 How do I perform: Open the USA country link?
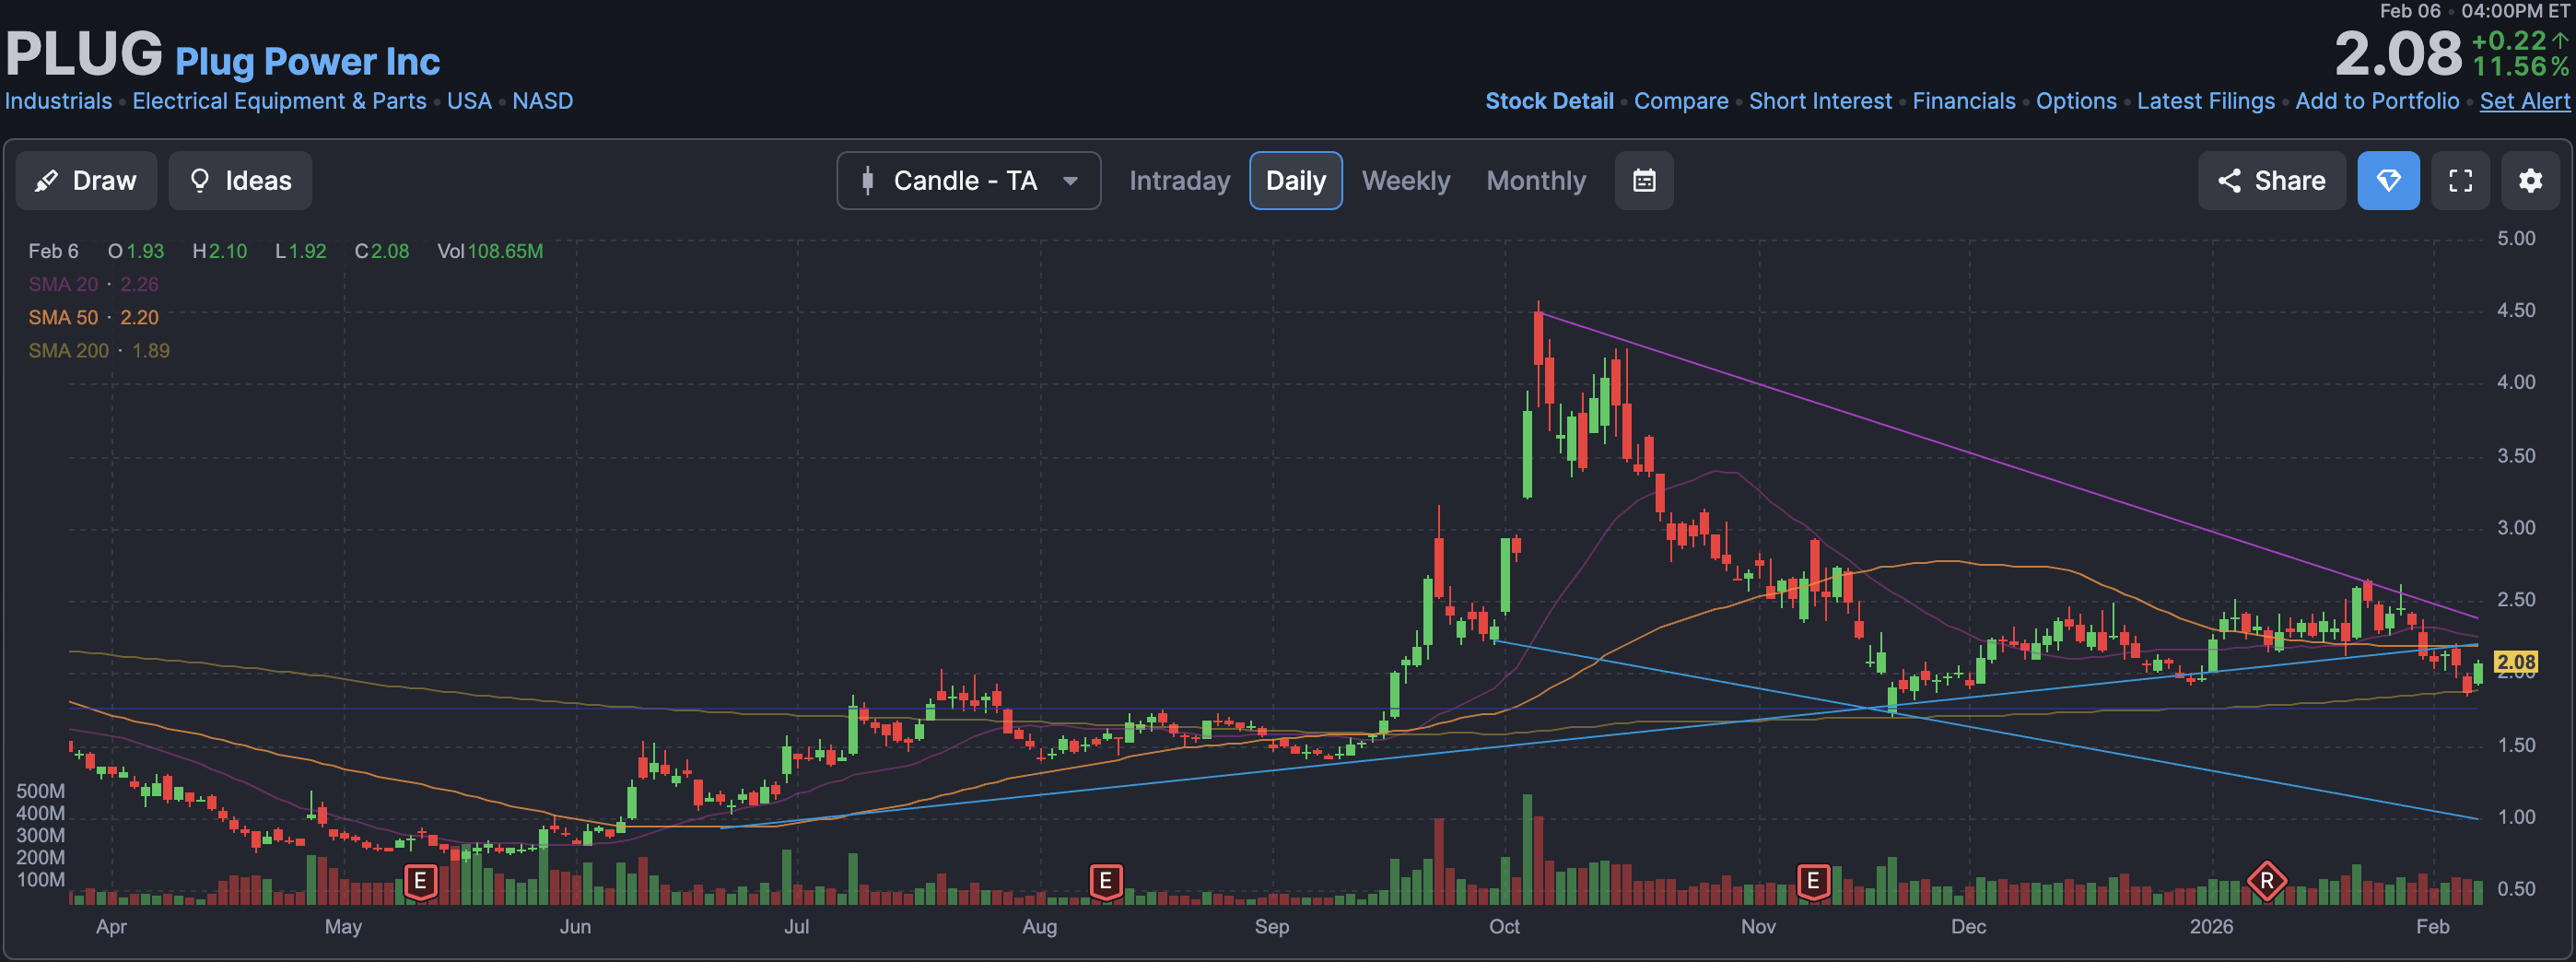[x=469, y=101]
